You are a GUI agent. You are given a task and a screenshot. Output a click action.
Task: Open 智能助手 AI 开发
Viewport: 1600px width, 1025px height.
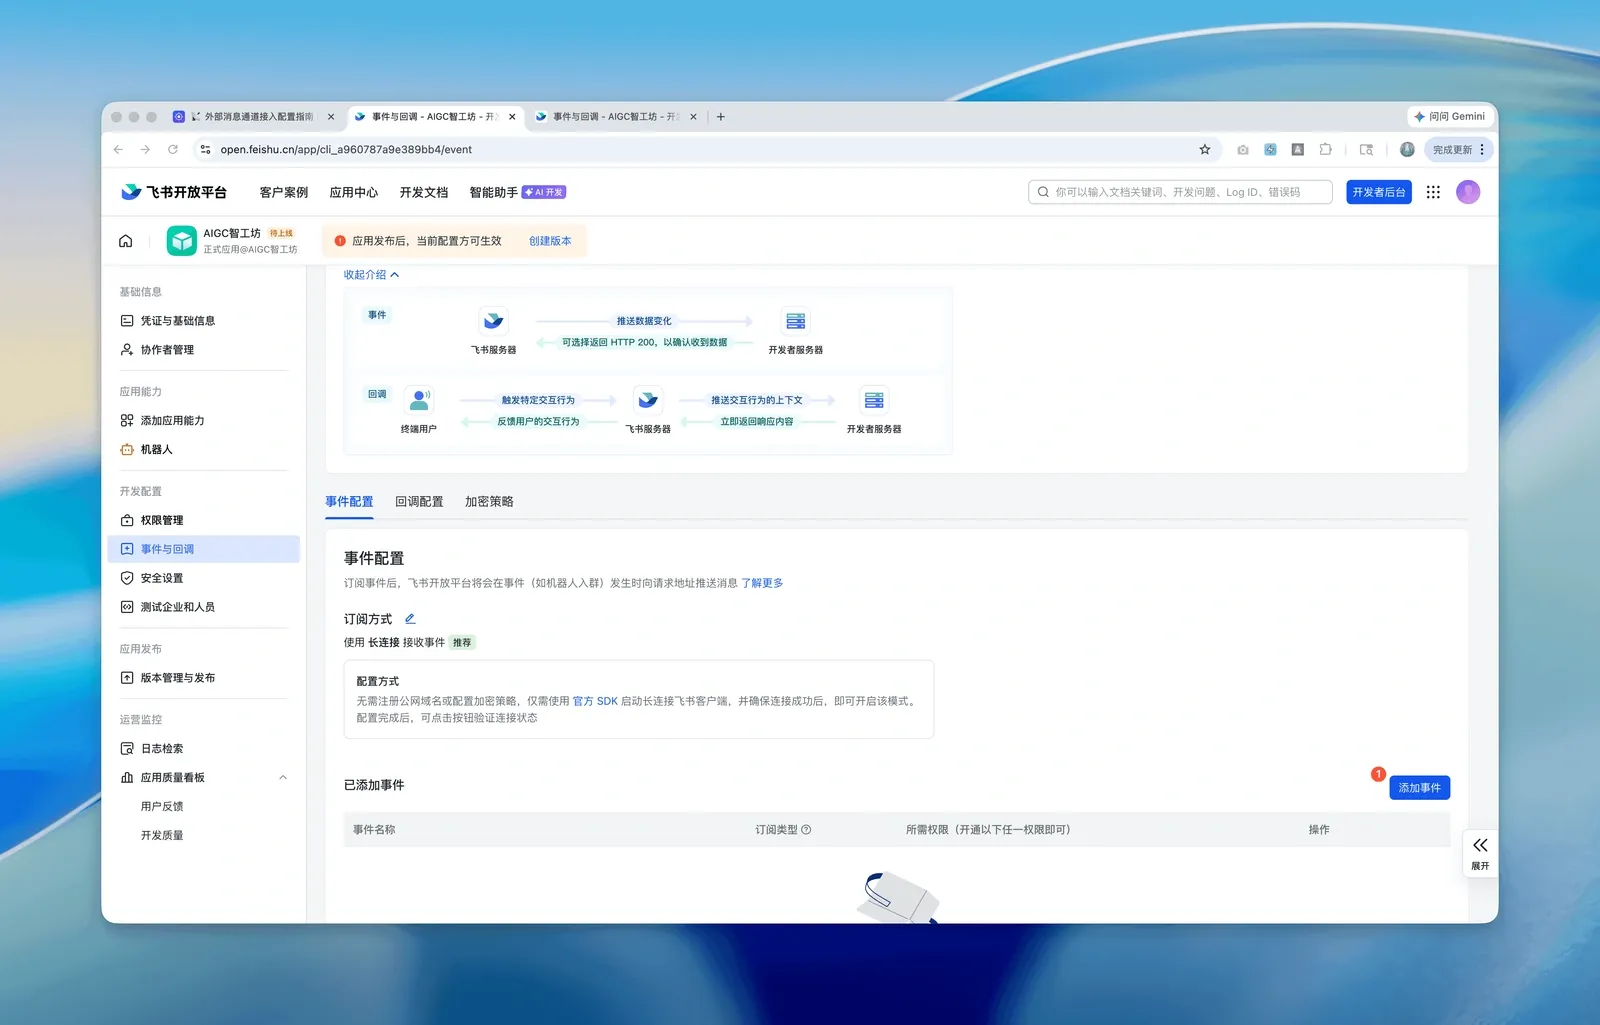tap(518, 192)
